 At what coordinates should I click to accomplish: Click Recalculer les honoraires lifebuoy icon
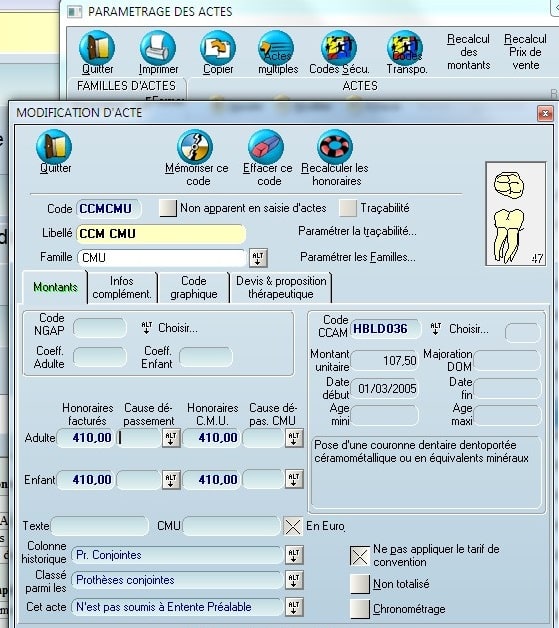[335, 147]
